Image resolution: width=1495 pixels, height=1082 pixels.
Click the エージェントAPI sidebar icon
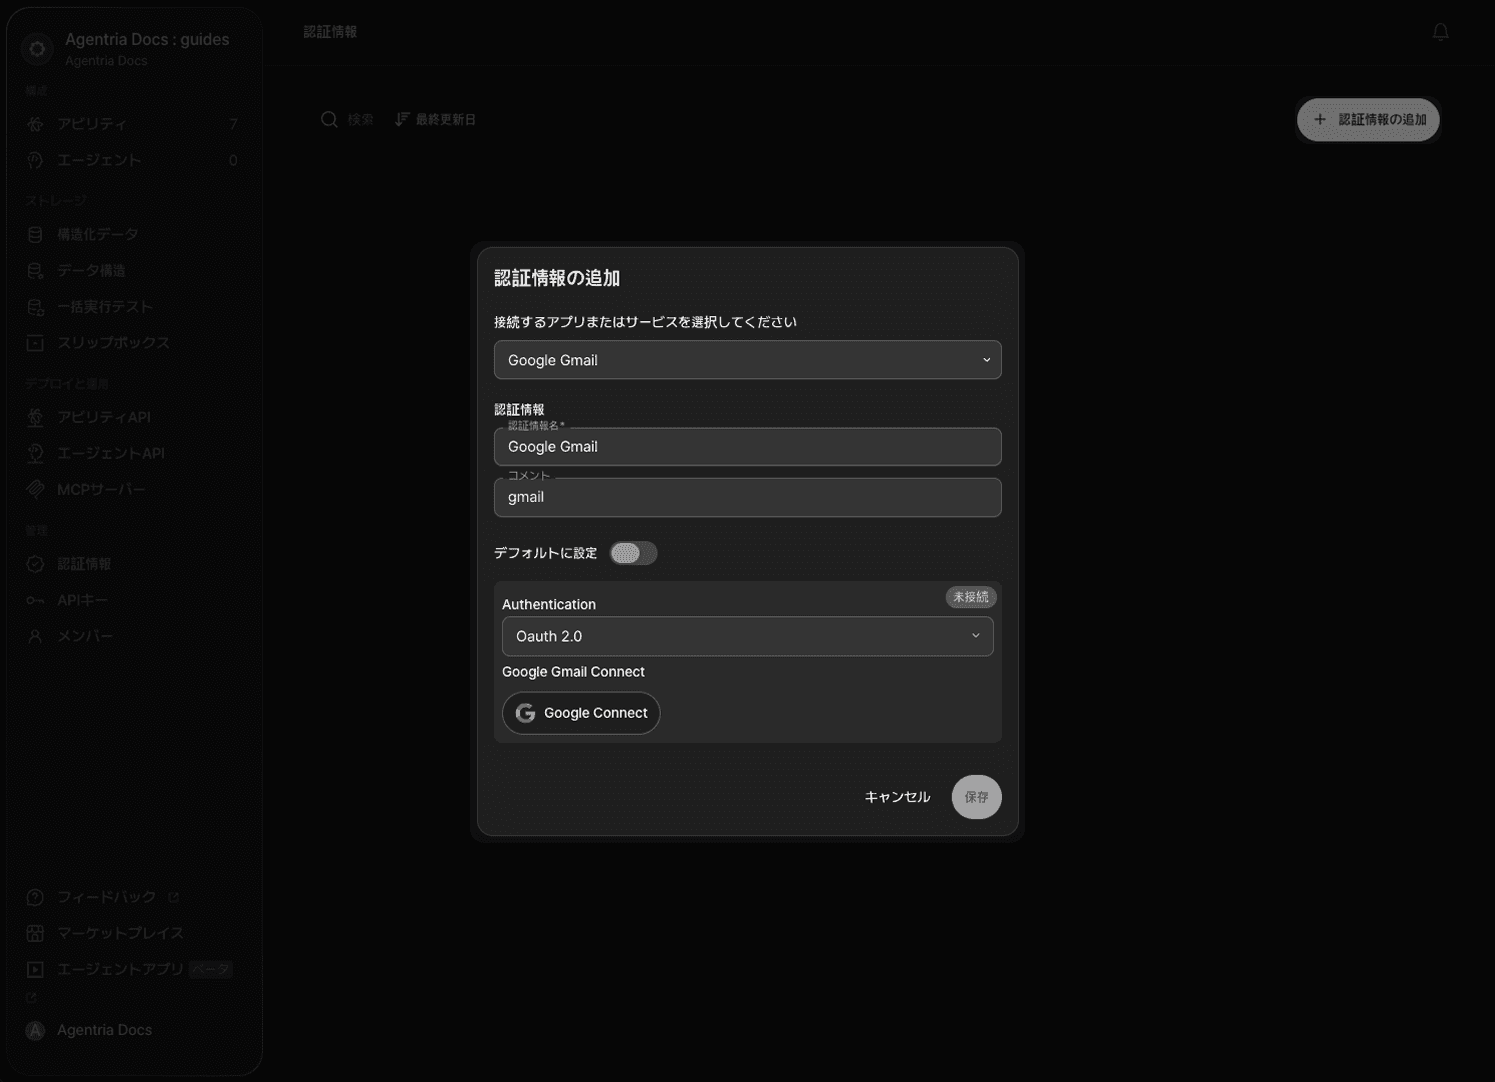35,453
